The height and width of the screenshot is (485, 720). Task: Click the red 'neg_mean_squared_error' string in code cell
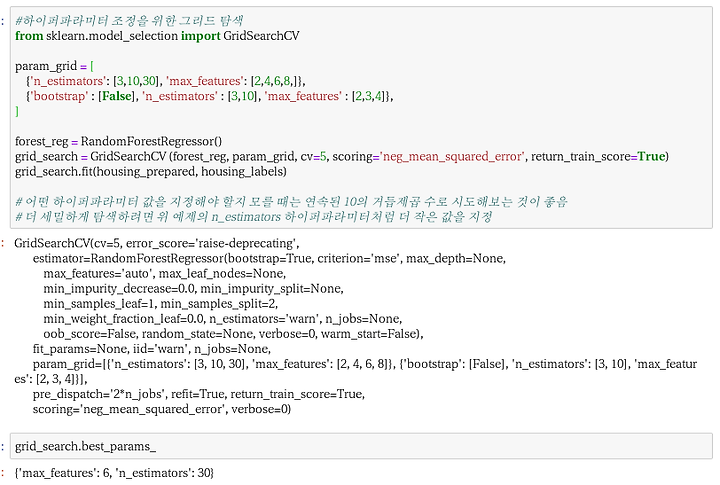pos(452,157)
